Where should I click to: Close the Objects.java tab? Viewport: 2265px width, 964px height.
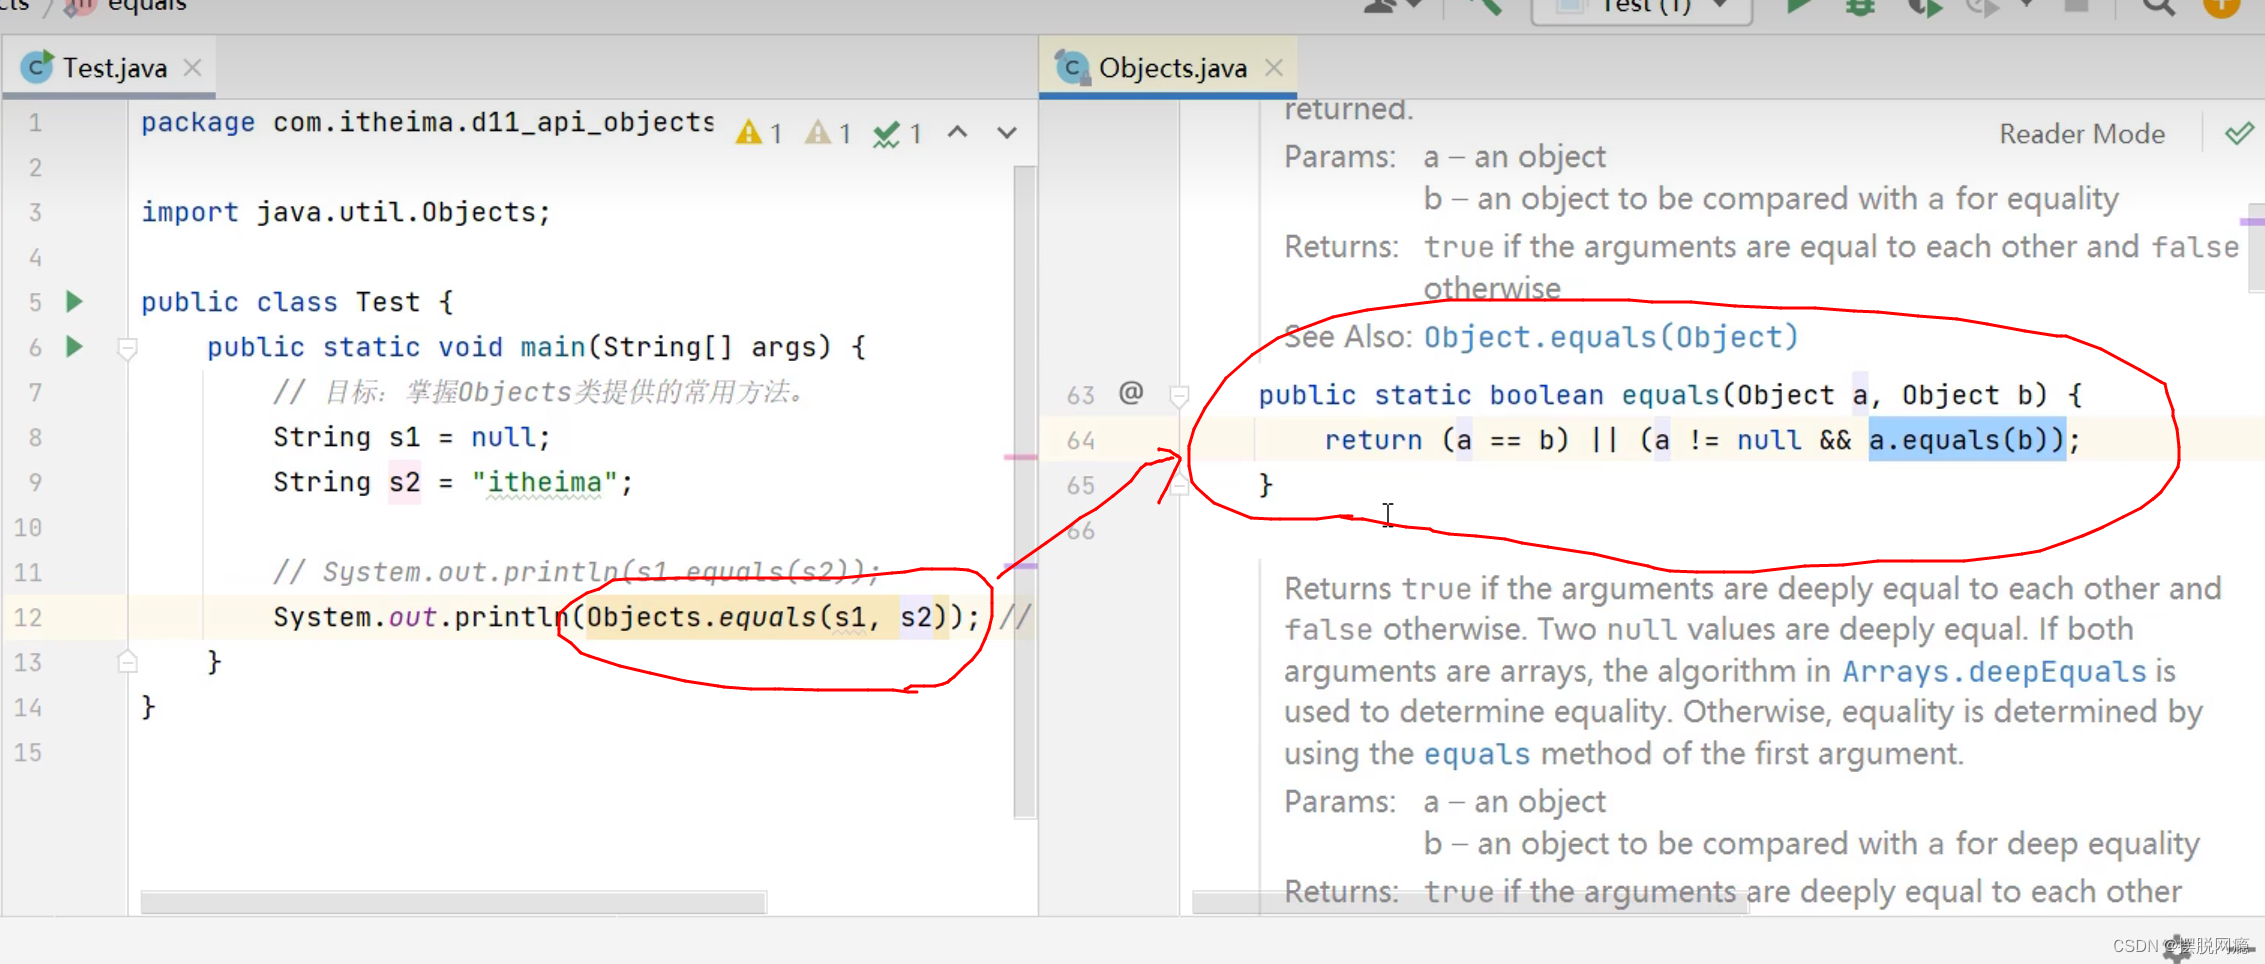[1274, 68]
